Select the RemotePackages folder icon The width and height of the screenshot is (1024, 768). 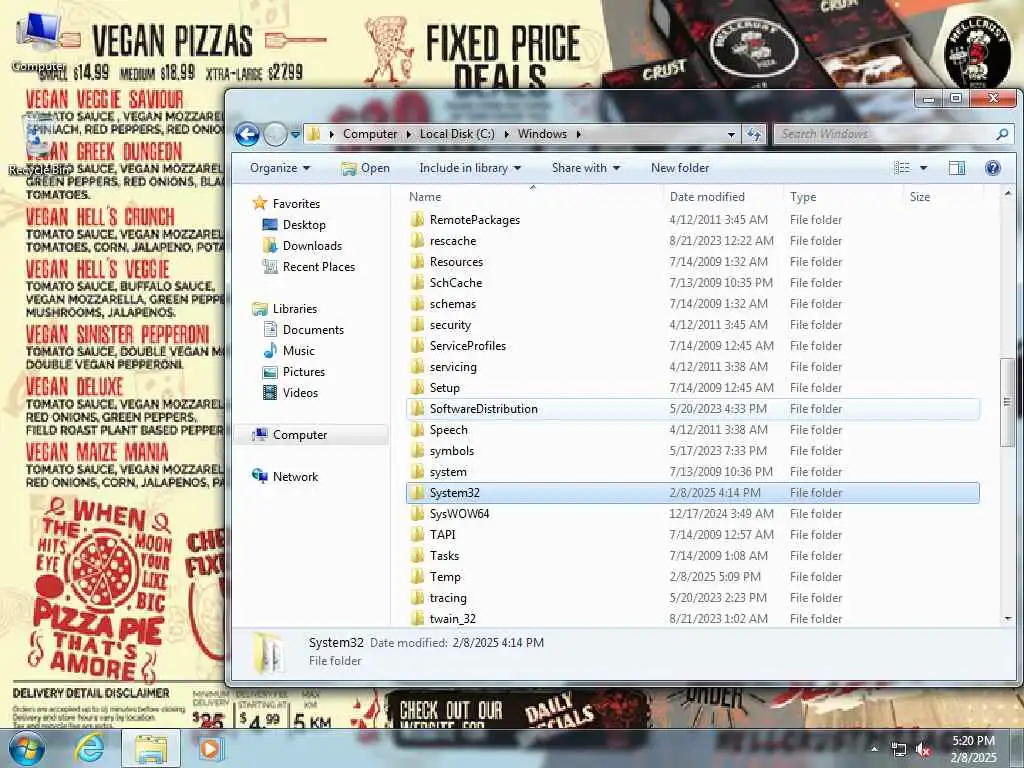click(x=417, y=219)
